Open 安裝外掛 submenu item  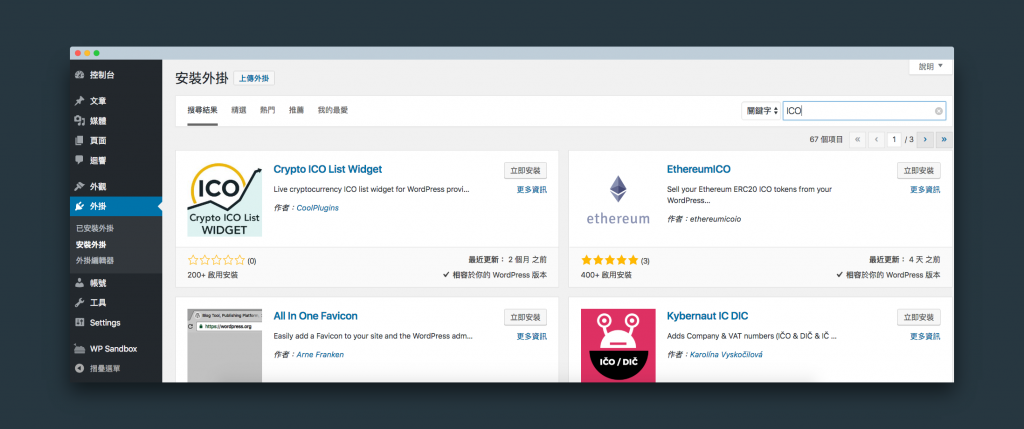91,245
